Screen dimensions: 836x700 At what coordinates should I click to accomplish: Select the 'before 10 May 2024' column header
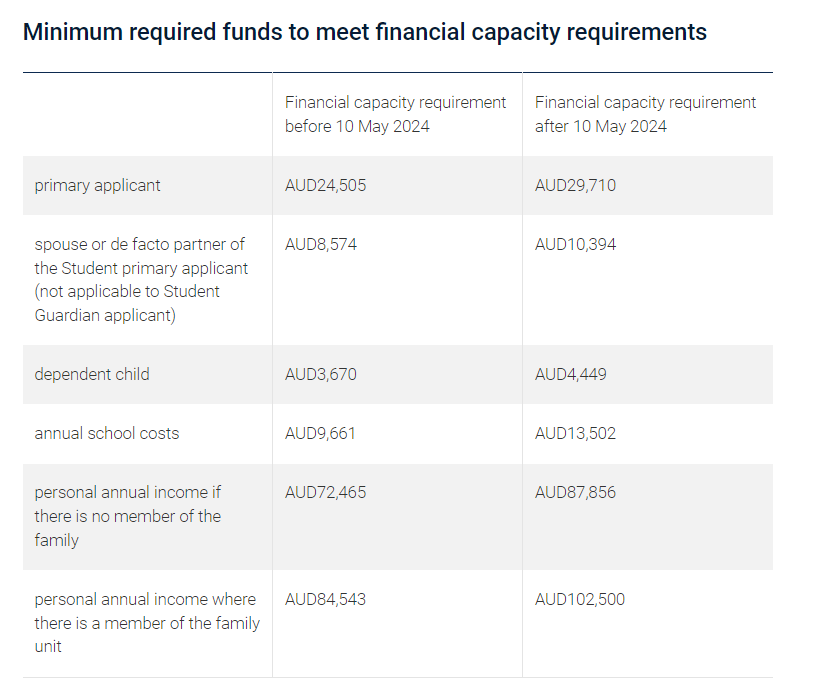tap(395, 114)
